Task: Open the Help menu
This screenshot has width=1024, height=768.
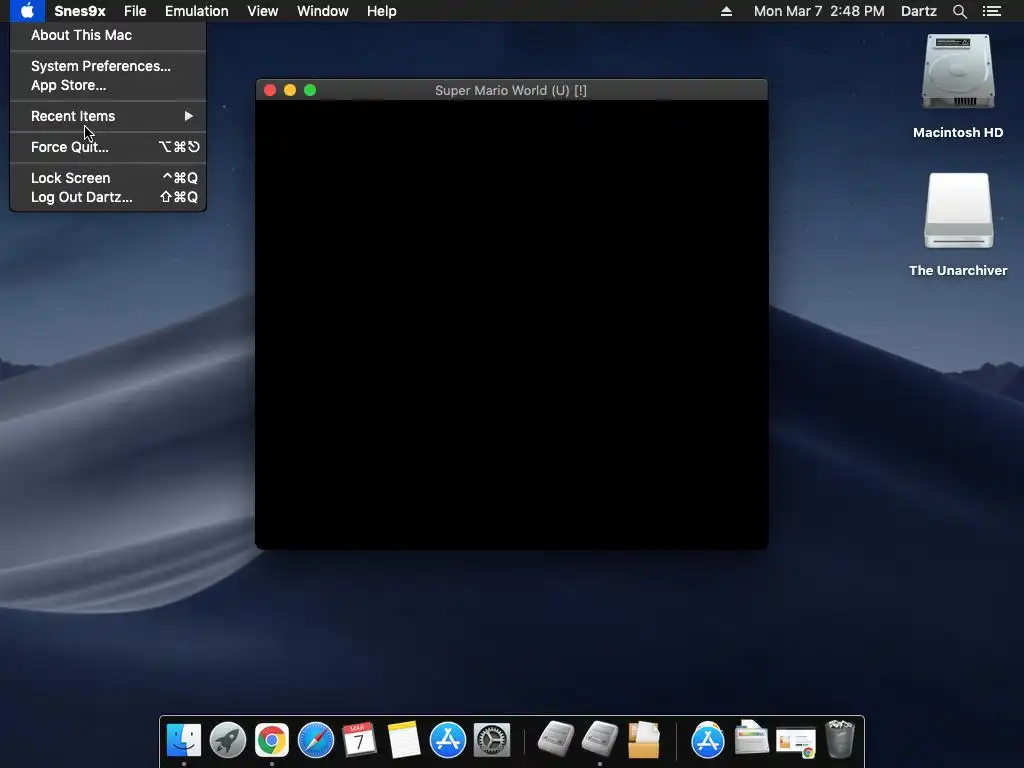Action: 381,11
